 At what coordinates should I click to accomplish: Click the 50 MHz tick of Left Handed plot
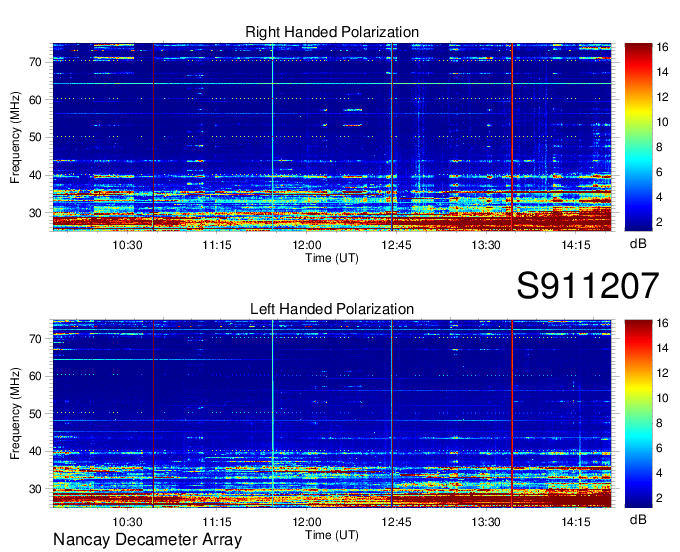36,414
